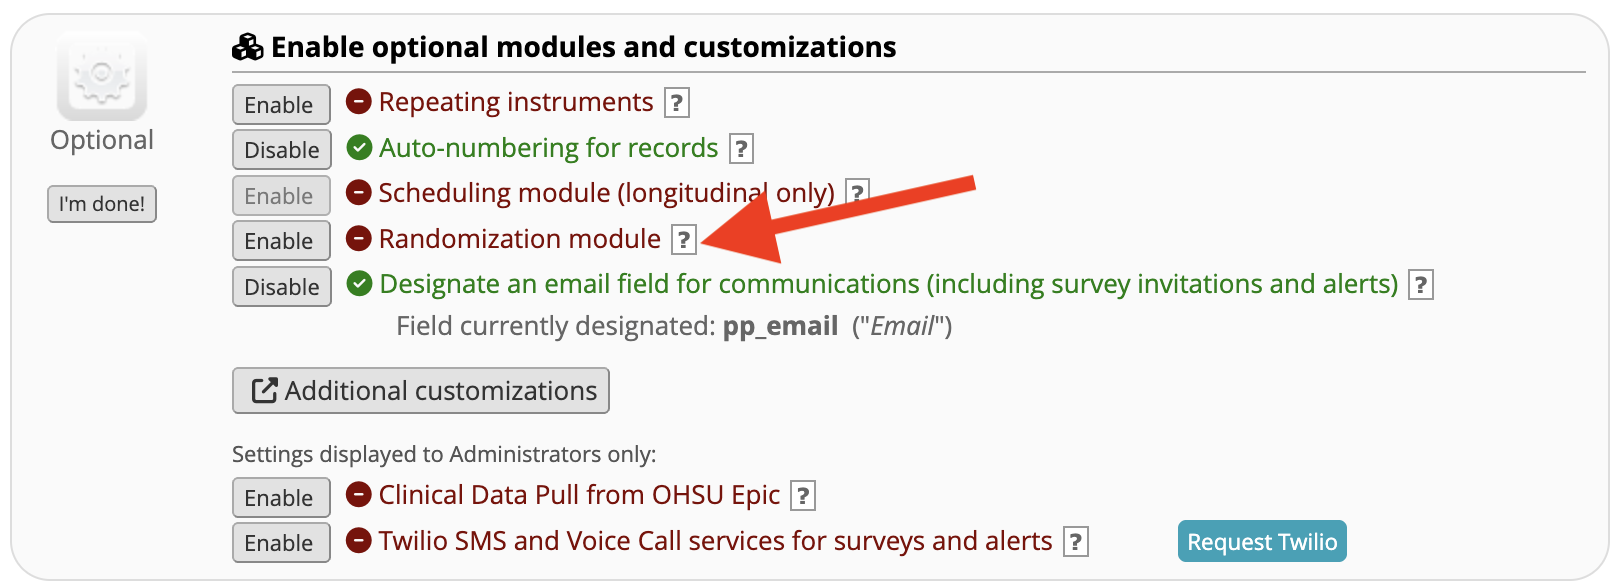Open help for designate email field option
This screenshot has width=1622, height=588.
(1421, 285)
